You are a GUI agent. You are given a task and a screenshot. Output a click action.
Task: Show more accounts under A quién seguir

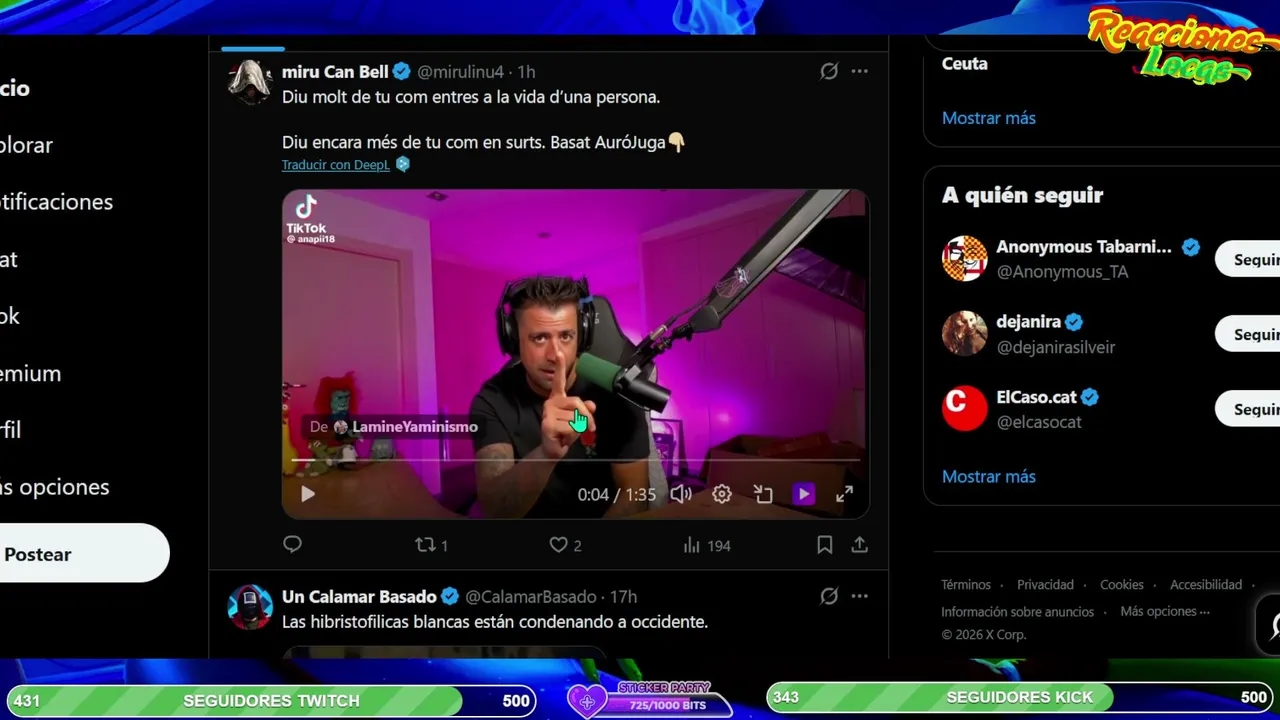(x=989, y=477)
